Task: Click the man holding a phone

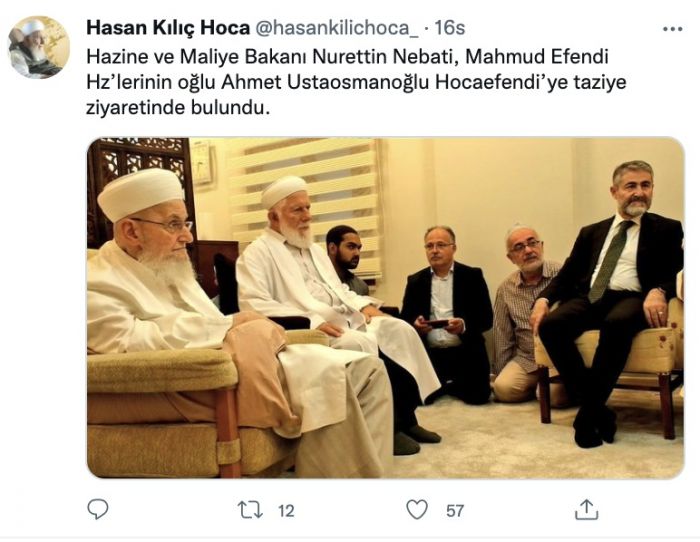Action: pyautogui.click(x=445, y=313)
